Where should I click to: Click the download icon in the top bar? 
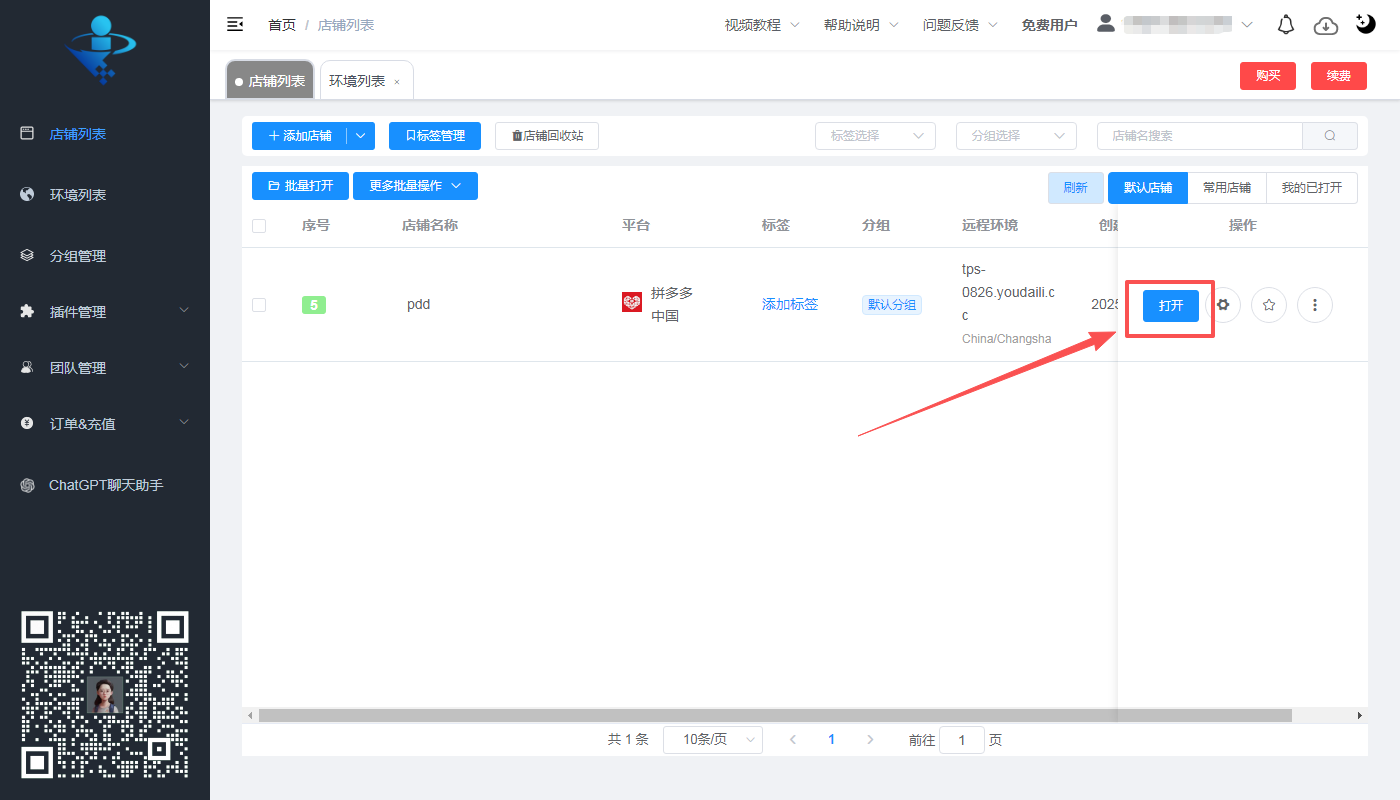(1326, 26)
